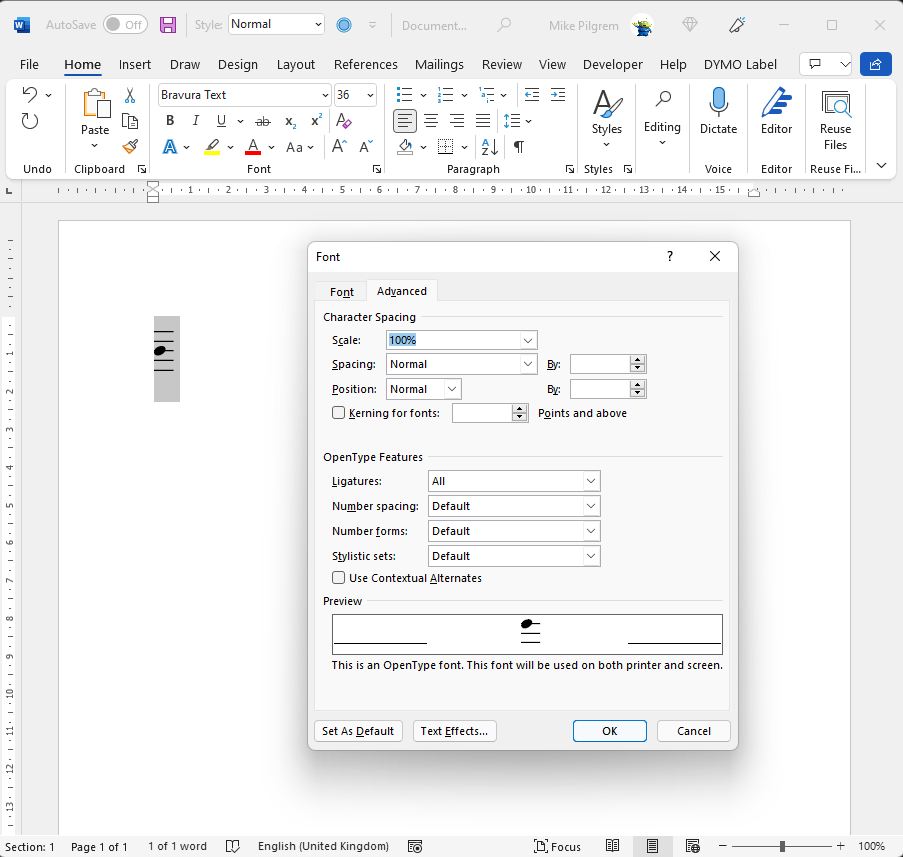Screen dimensions: 903x857
Task: Start Dictate microphone
Action: click(718, 111)
